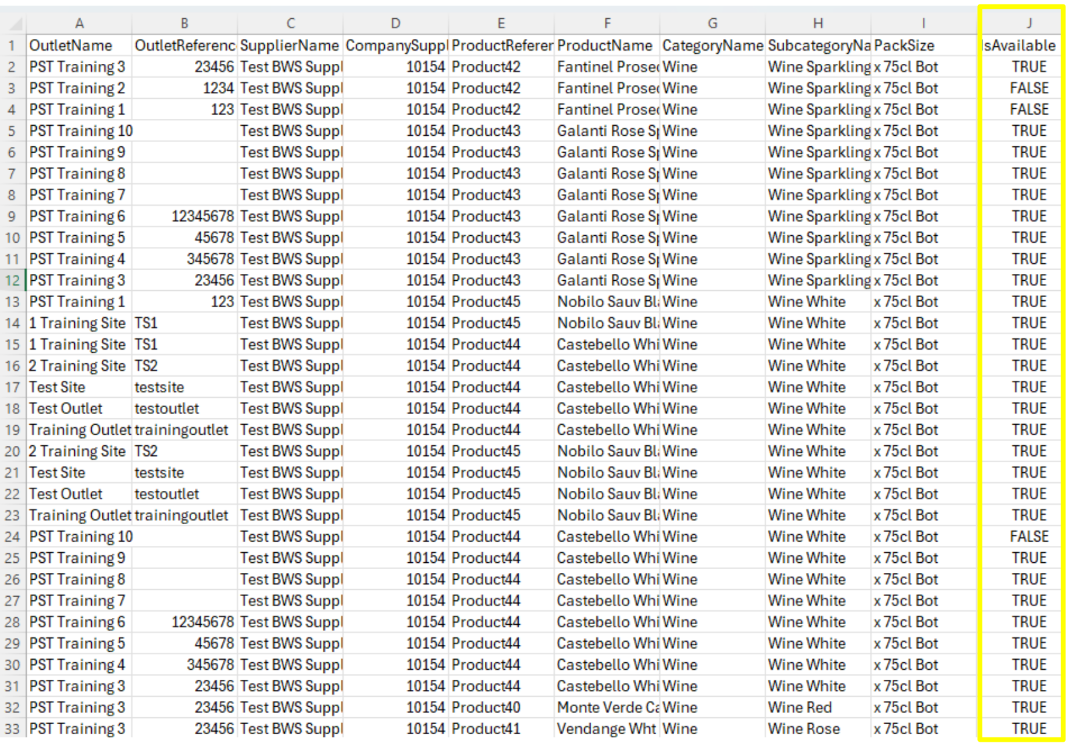This screenshot has width=1071, height=745.
Task: Select row 12 by its row number
Action: click(12, 280)
